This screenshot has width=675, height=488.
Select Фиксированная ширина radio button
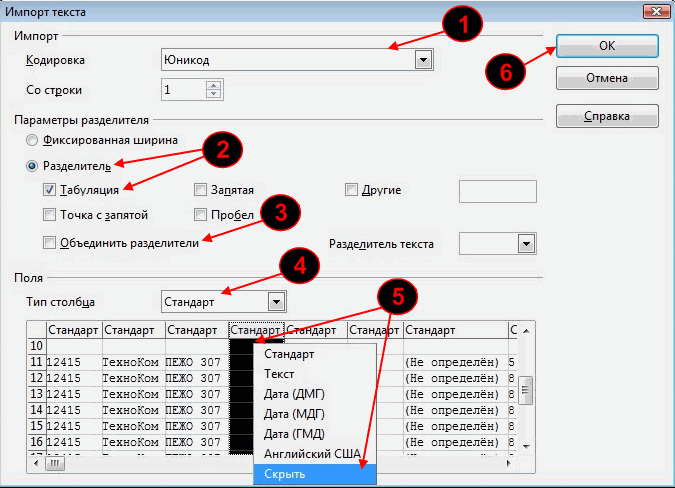[34, 141]
